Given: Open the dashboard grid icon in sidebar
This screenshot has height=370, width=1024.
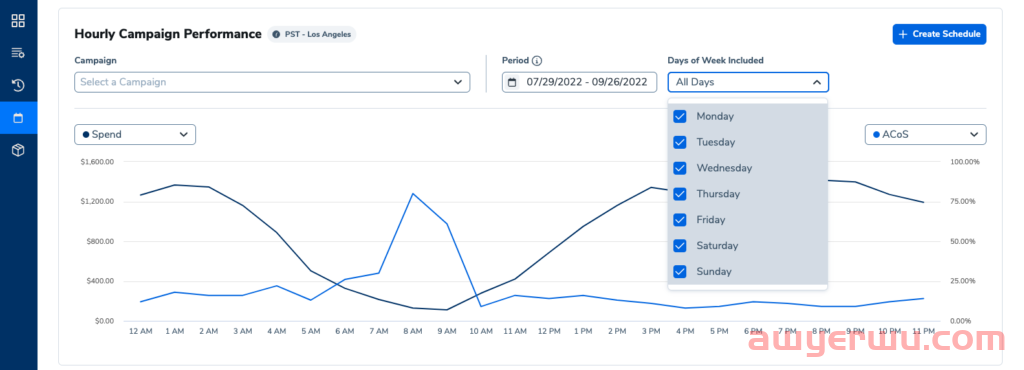Looking at the screenshot, I should pos(18,20).
